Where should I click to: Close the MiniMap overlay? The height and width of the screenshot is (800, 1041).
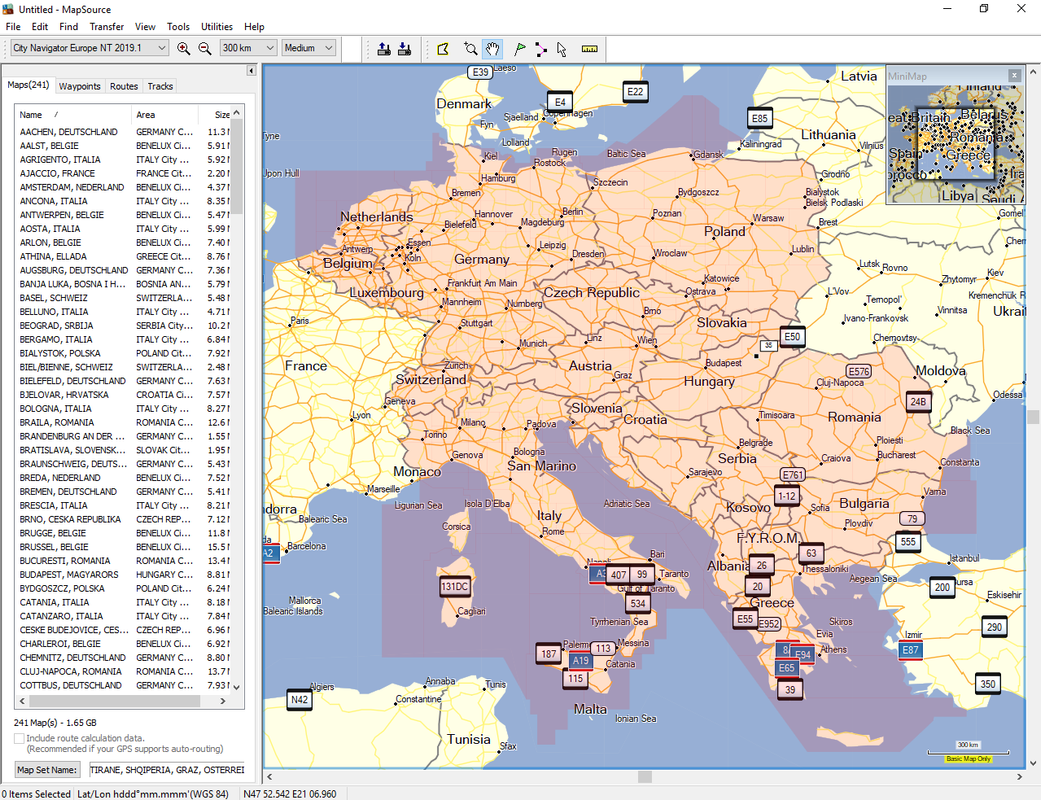coord(1014,76)
